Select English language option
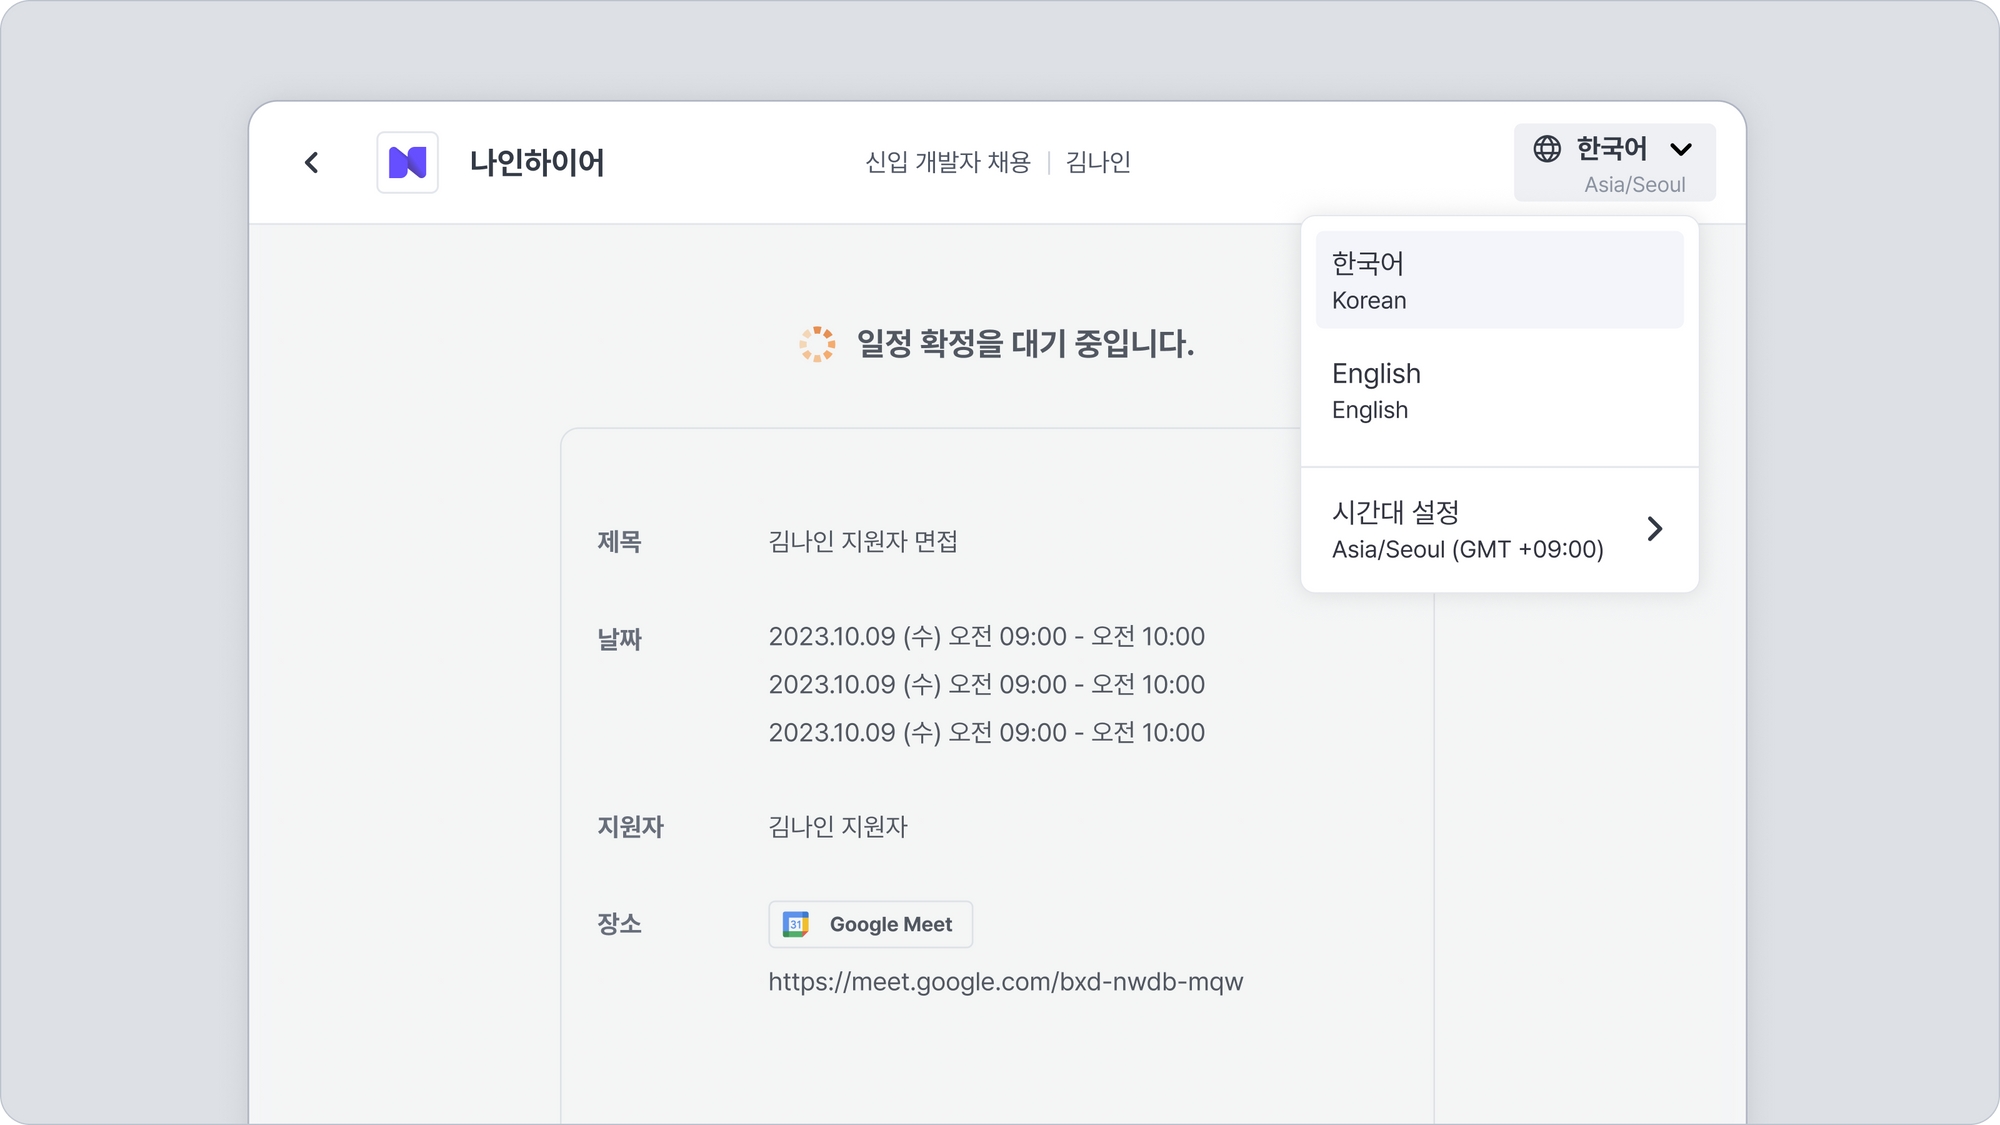 coord(1499,391)
